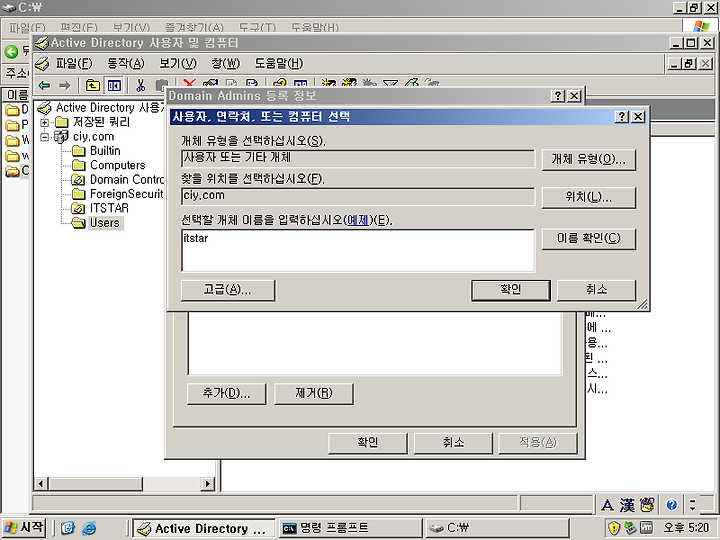Click the language bar help question icon
Screen dimensions: 720x540
point(672,505)
